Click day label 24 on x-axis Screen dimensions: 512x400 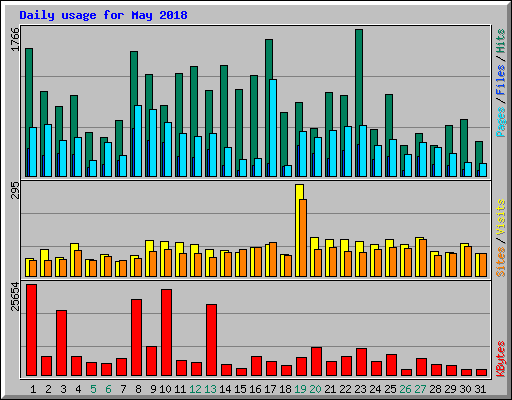(x=375, y=389)
